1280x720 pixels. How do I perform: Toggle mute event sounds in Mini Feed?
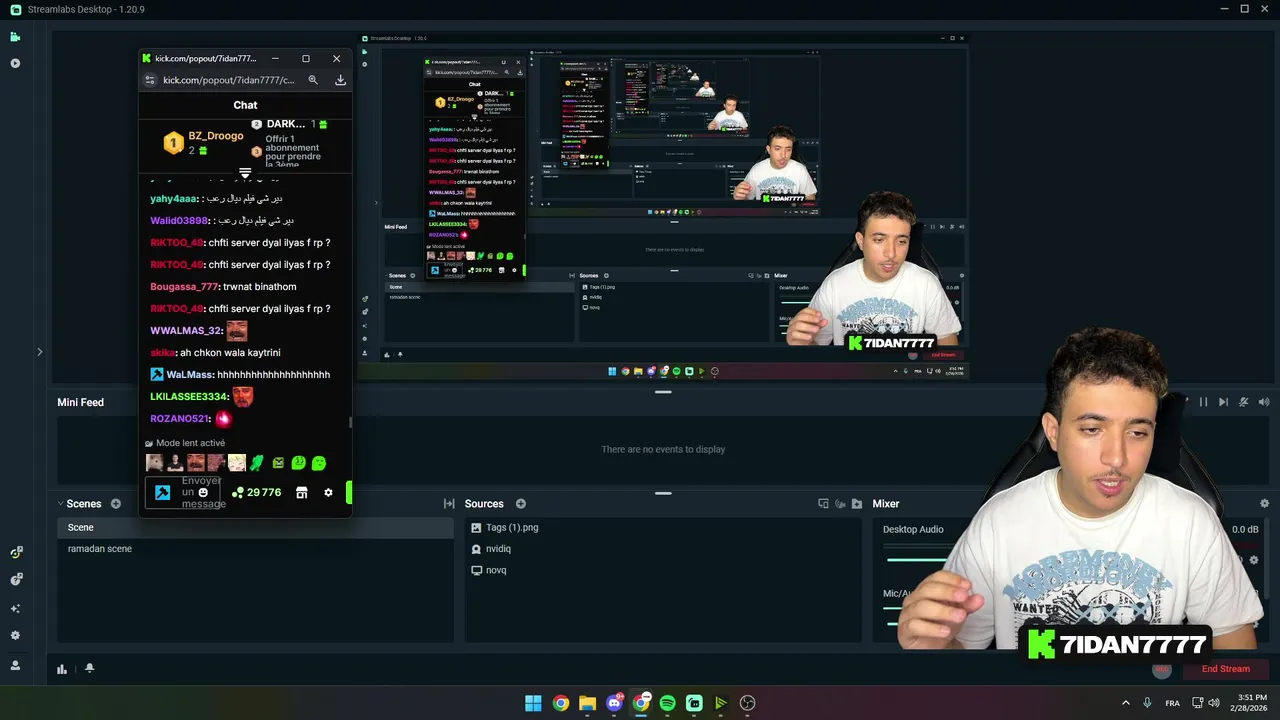[x=1244, y=402]
